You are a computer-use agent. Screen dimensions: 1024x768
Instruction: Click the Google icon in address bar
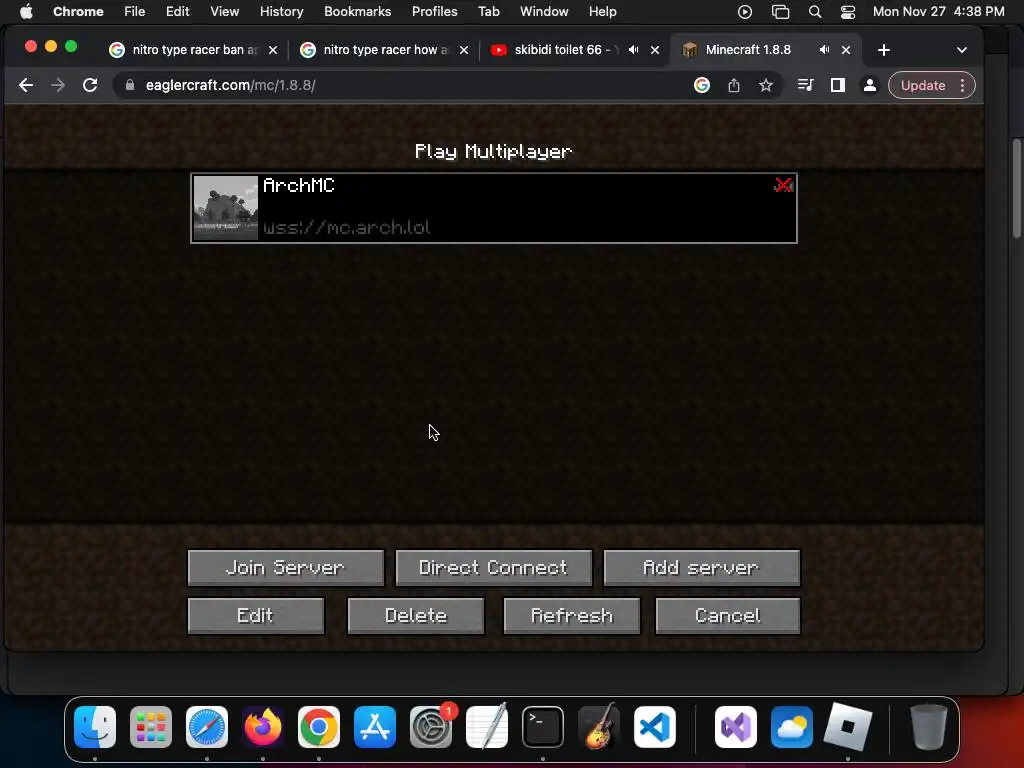coord(701,85)
